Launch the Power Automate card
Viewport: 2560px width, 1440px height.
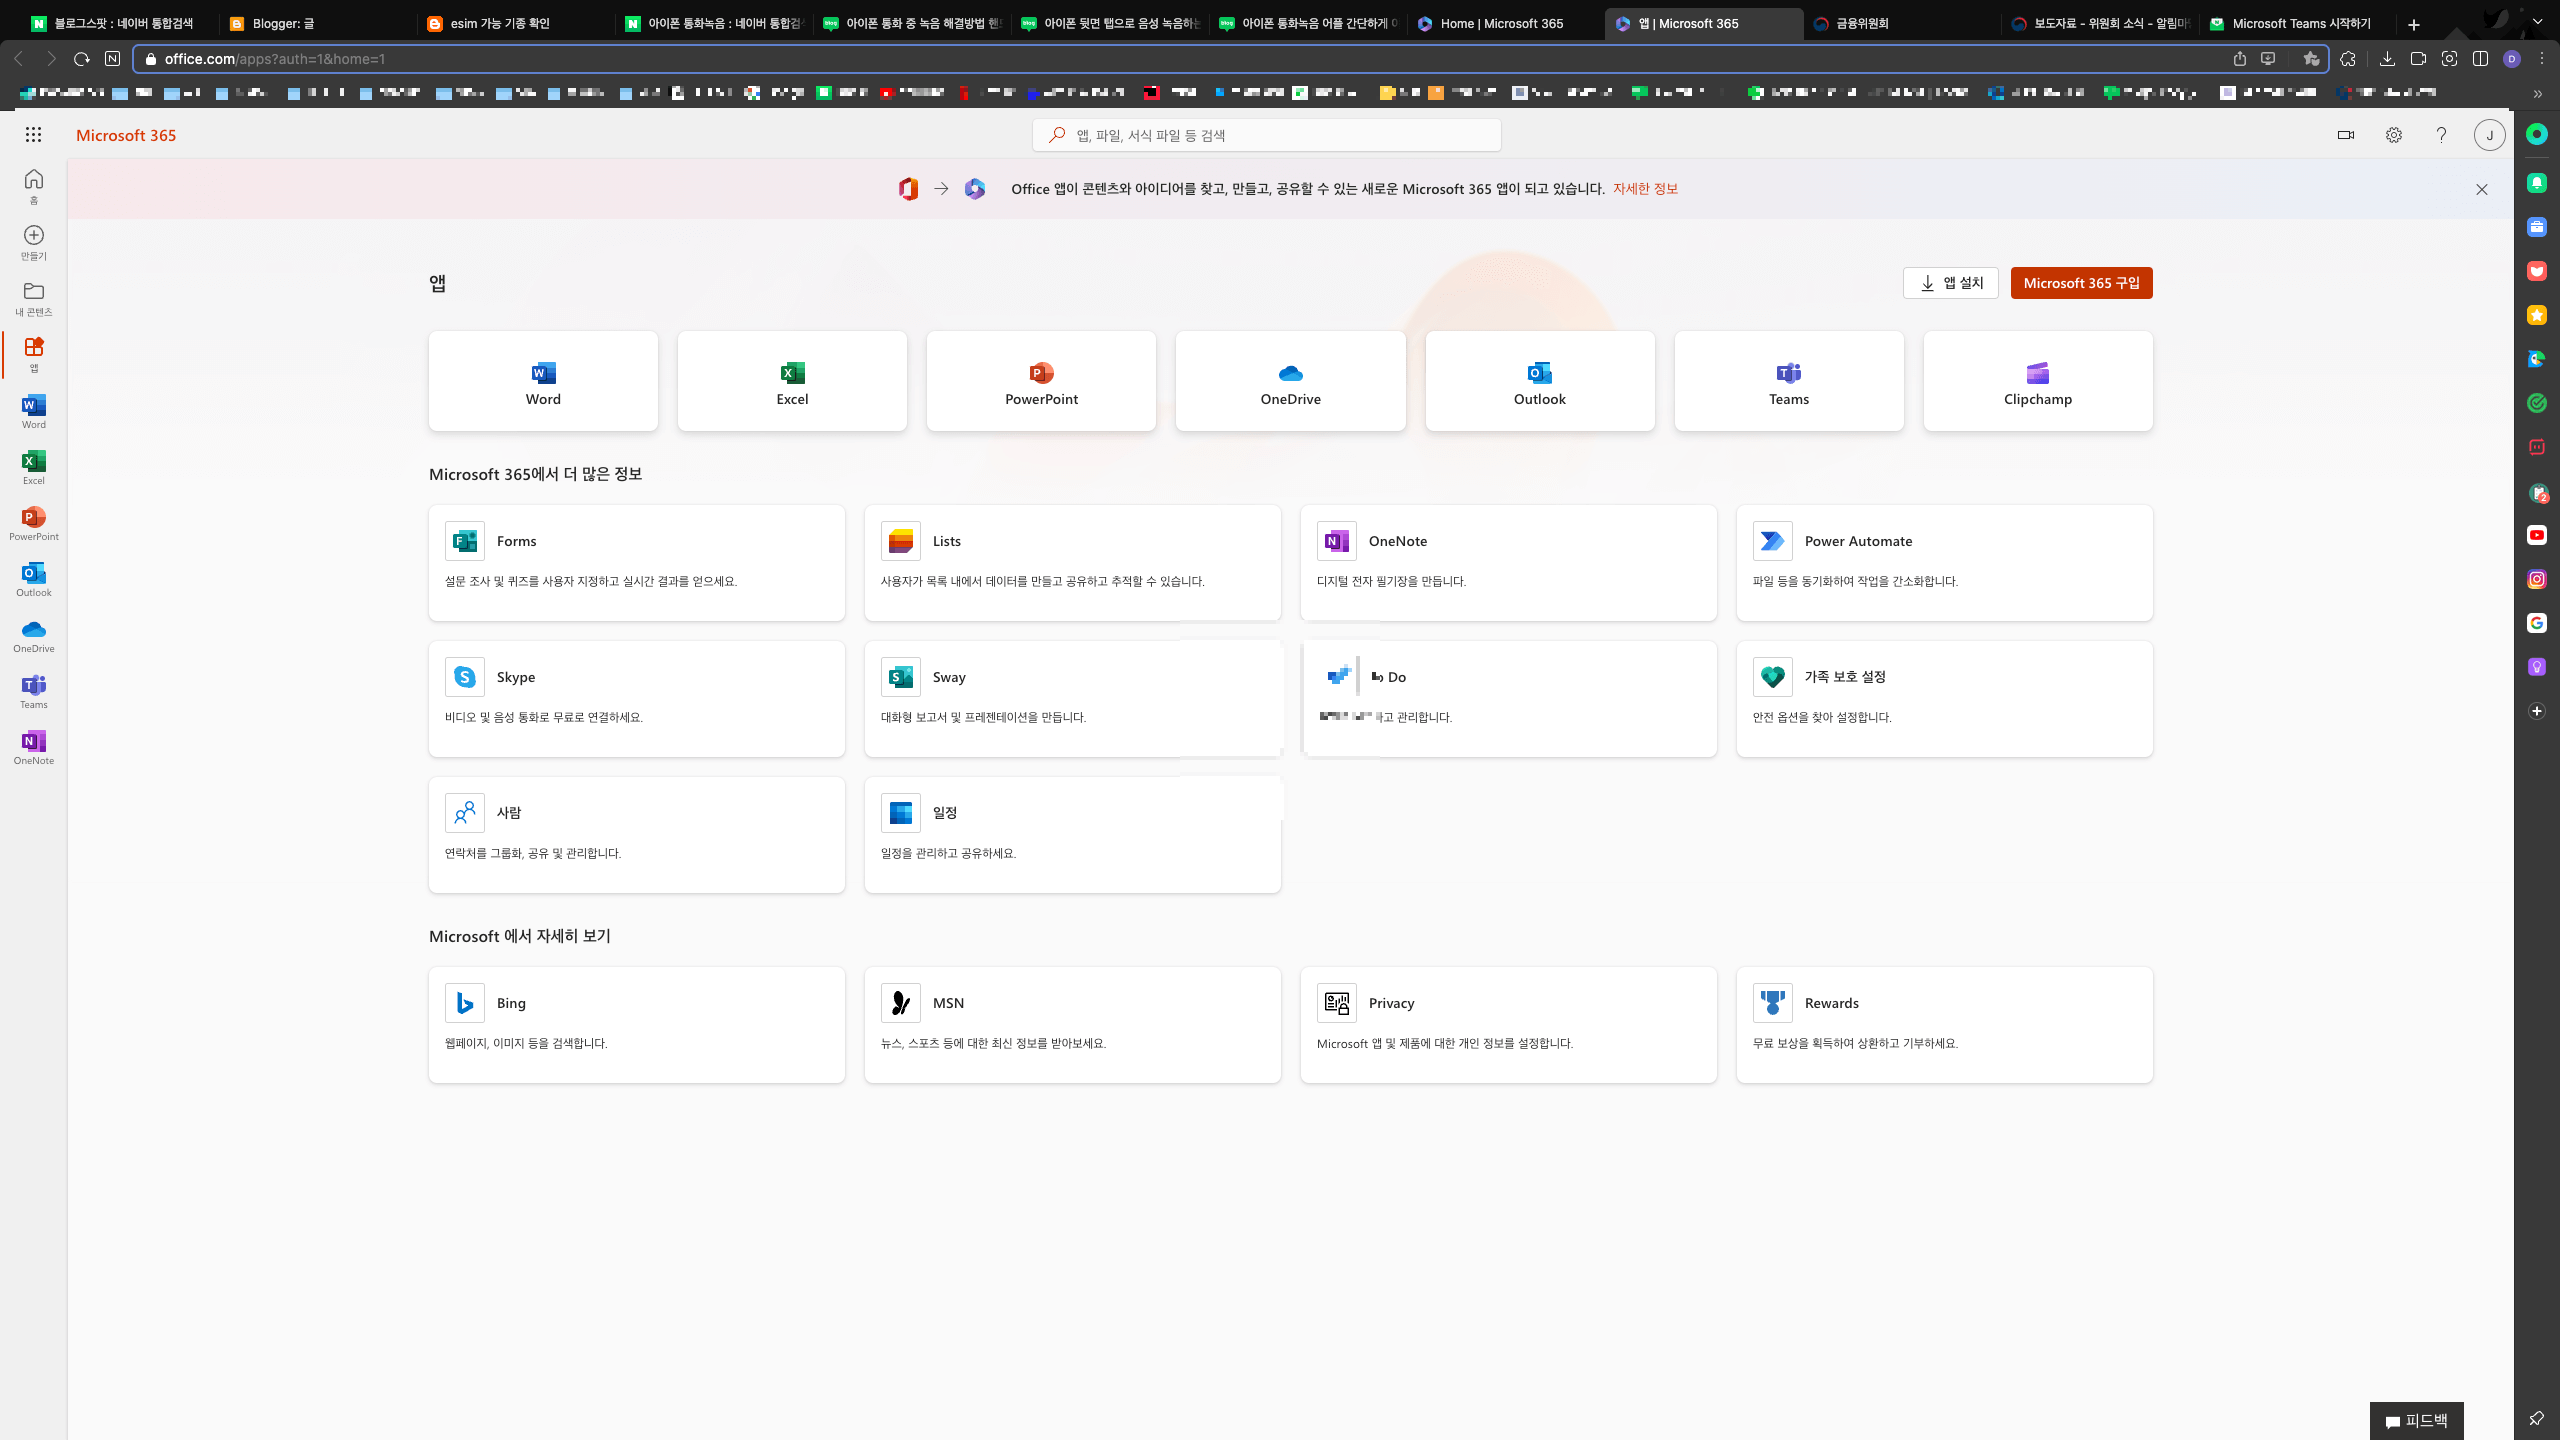[x=1943, y=562]
